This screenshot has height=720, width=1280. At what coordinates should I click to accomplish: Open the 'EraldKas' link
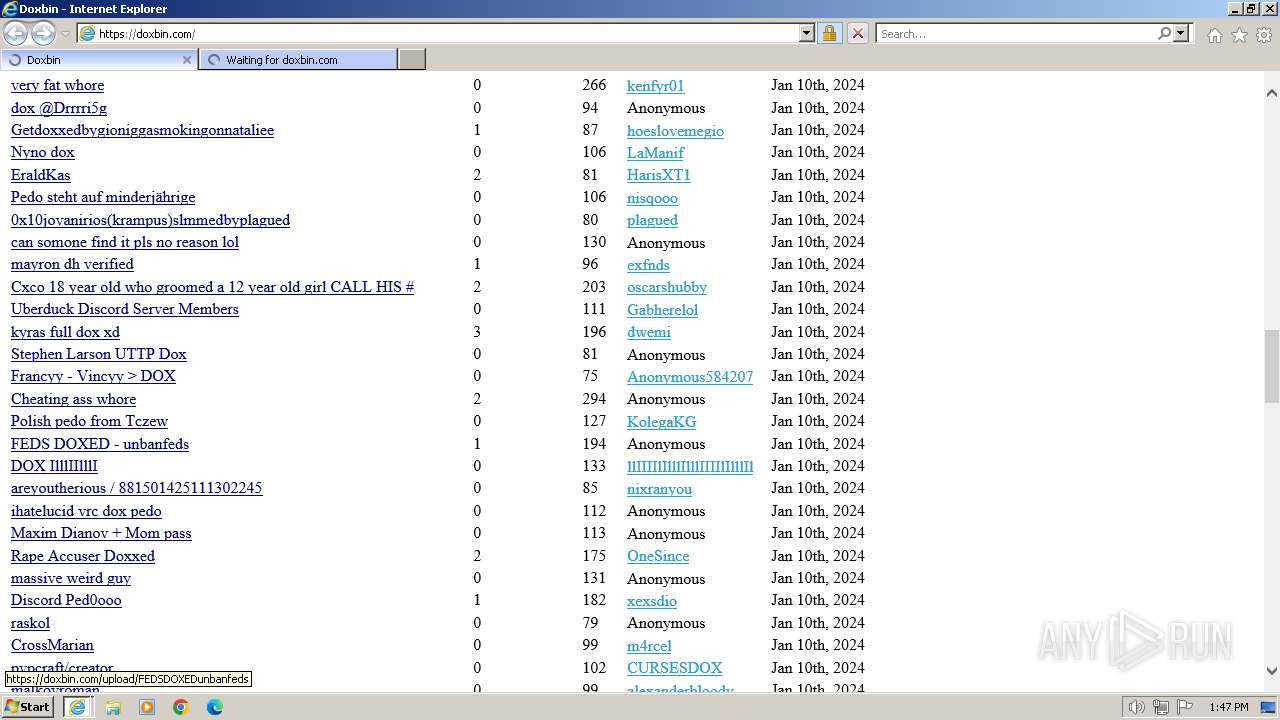[41, 175]
